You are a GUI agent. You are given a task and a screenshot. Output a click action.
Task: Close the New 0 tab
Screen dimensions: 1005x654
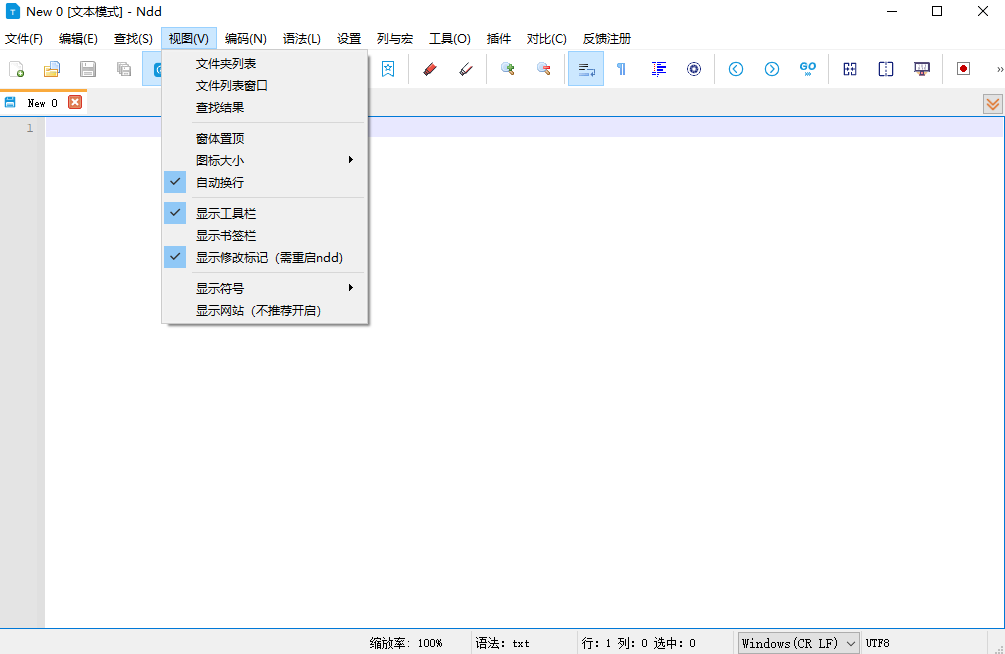(75, 103)
